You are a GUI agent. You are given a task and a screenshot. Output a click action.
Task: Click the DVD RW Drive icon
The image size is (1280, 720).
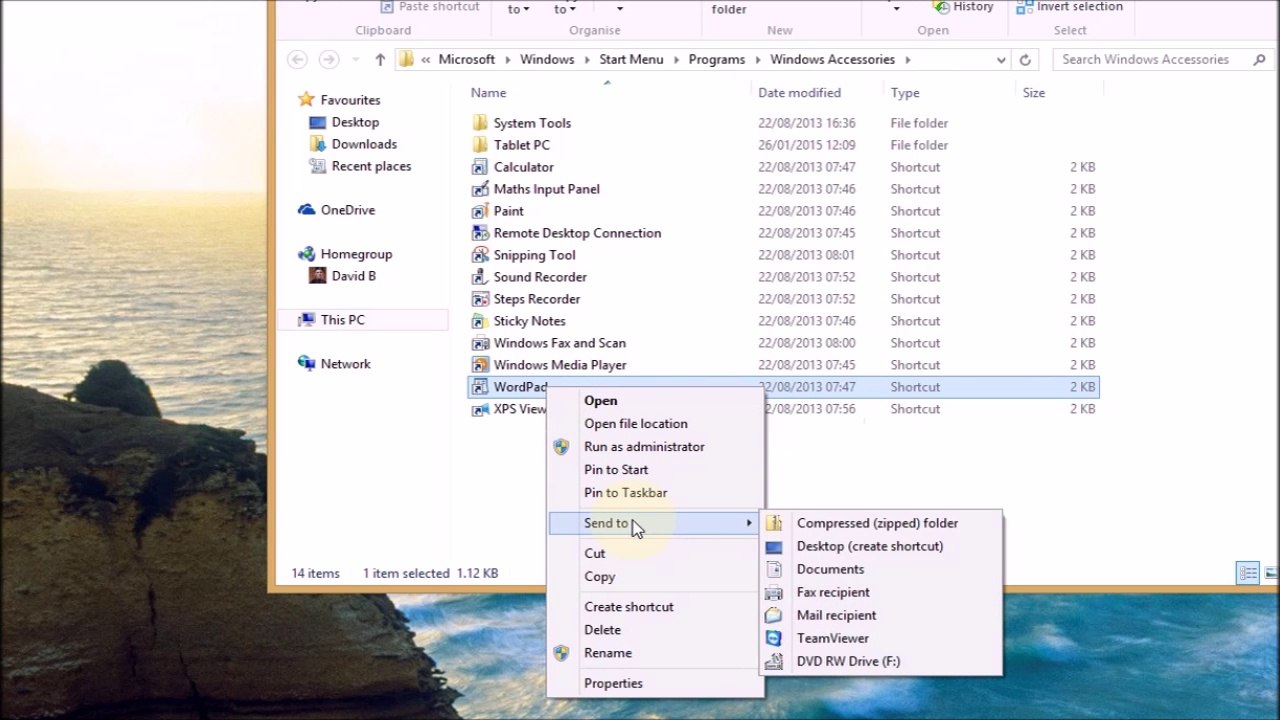click(774, 661)
